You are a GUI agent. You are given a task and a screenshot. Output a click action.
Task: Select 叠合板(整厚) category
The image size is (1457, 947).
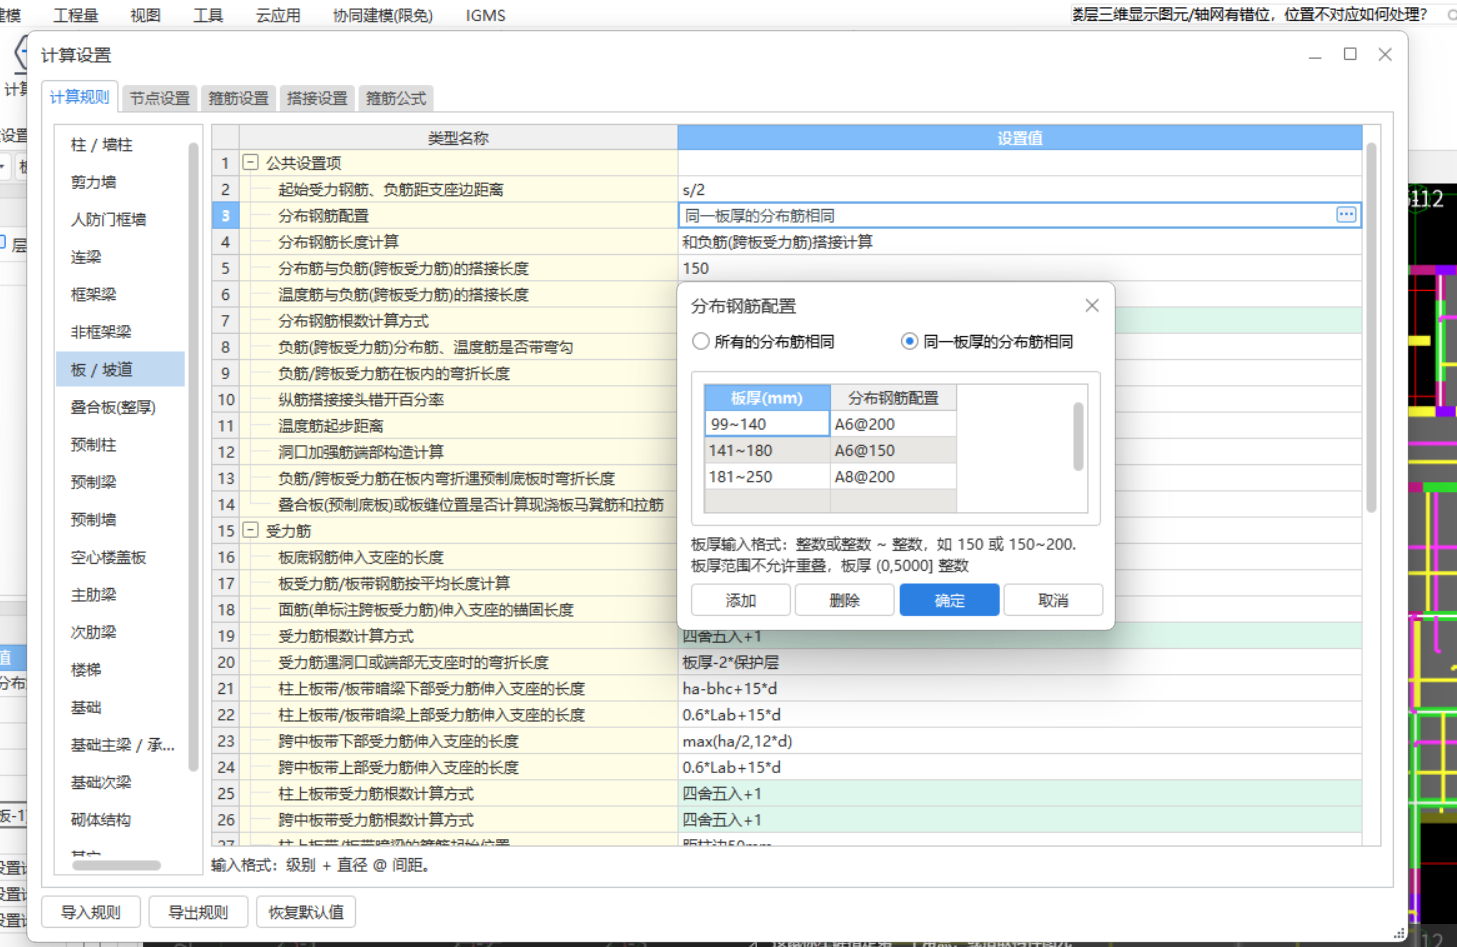pyautogui.click(x=121, y=407)
